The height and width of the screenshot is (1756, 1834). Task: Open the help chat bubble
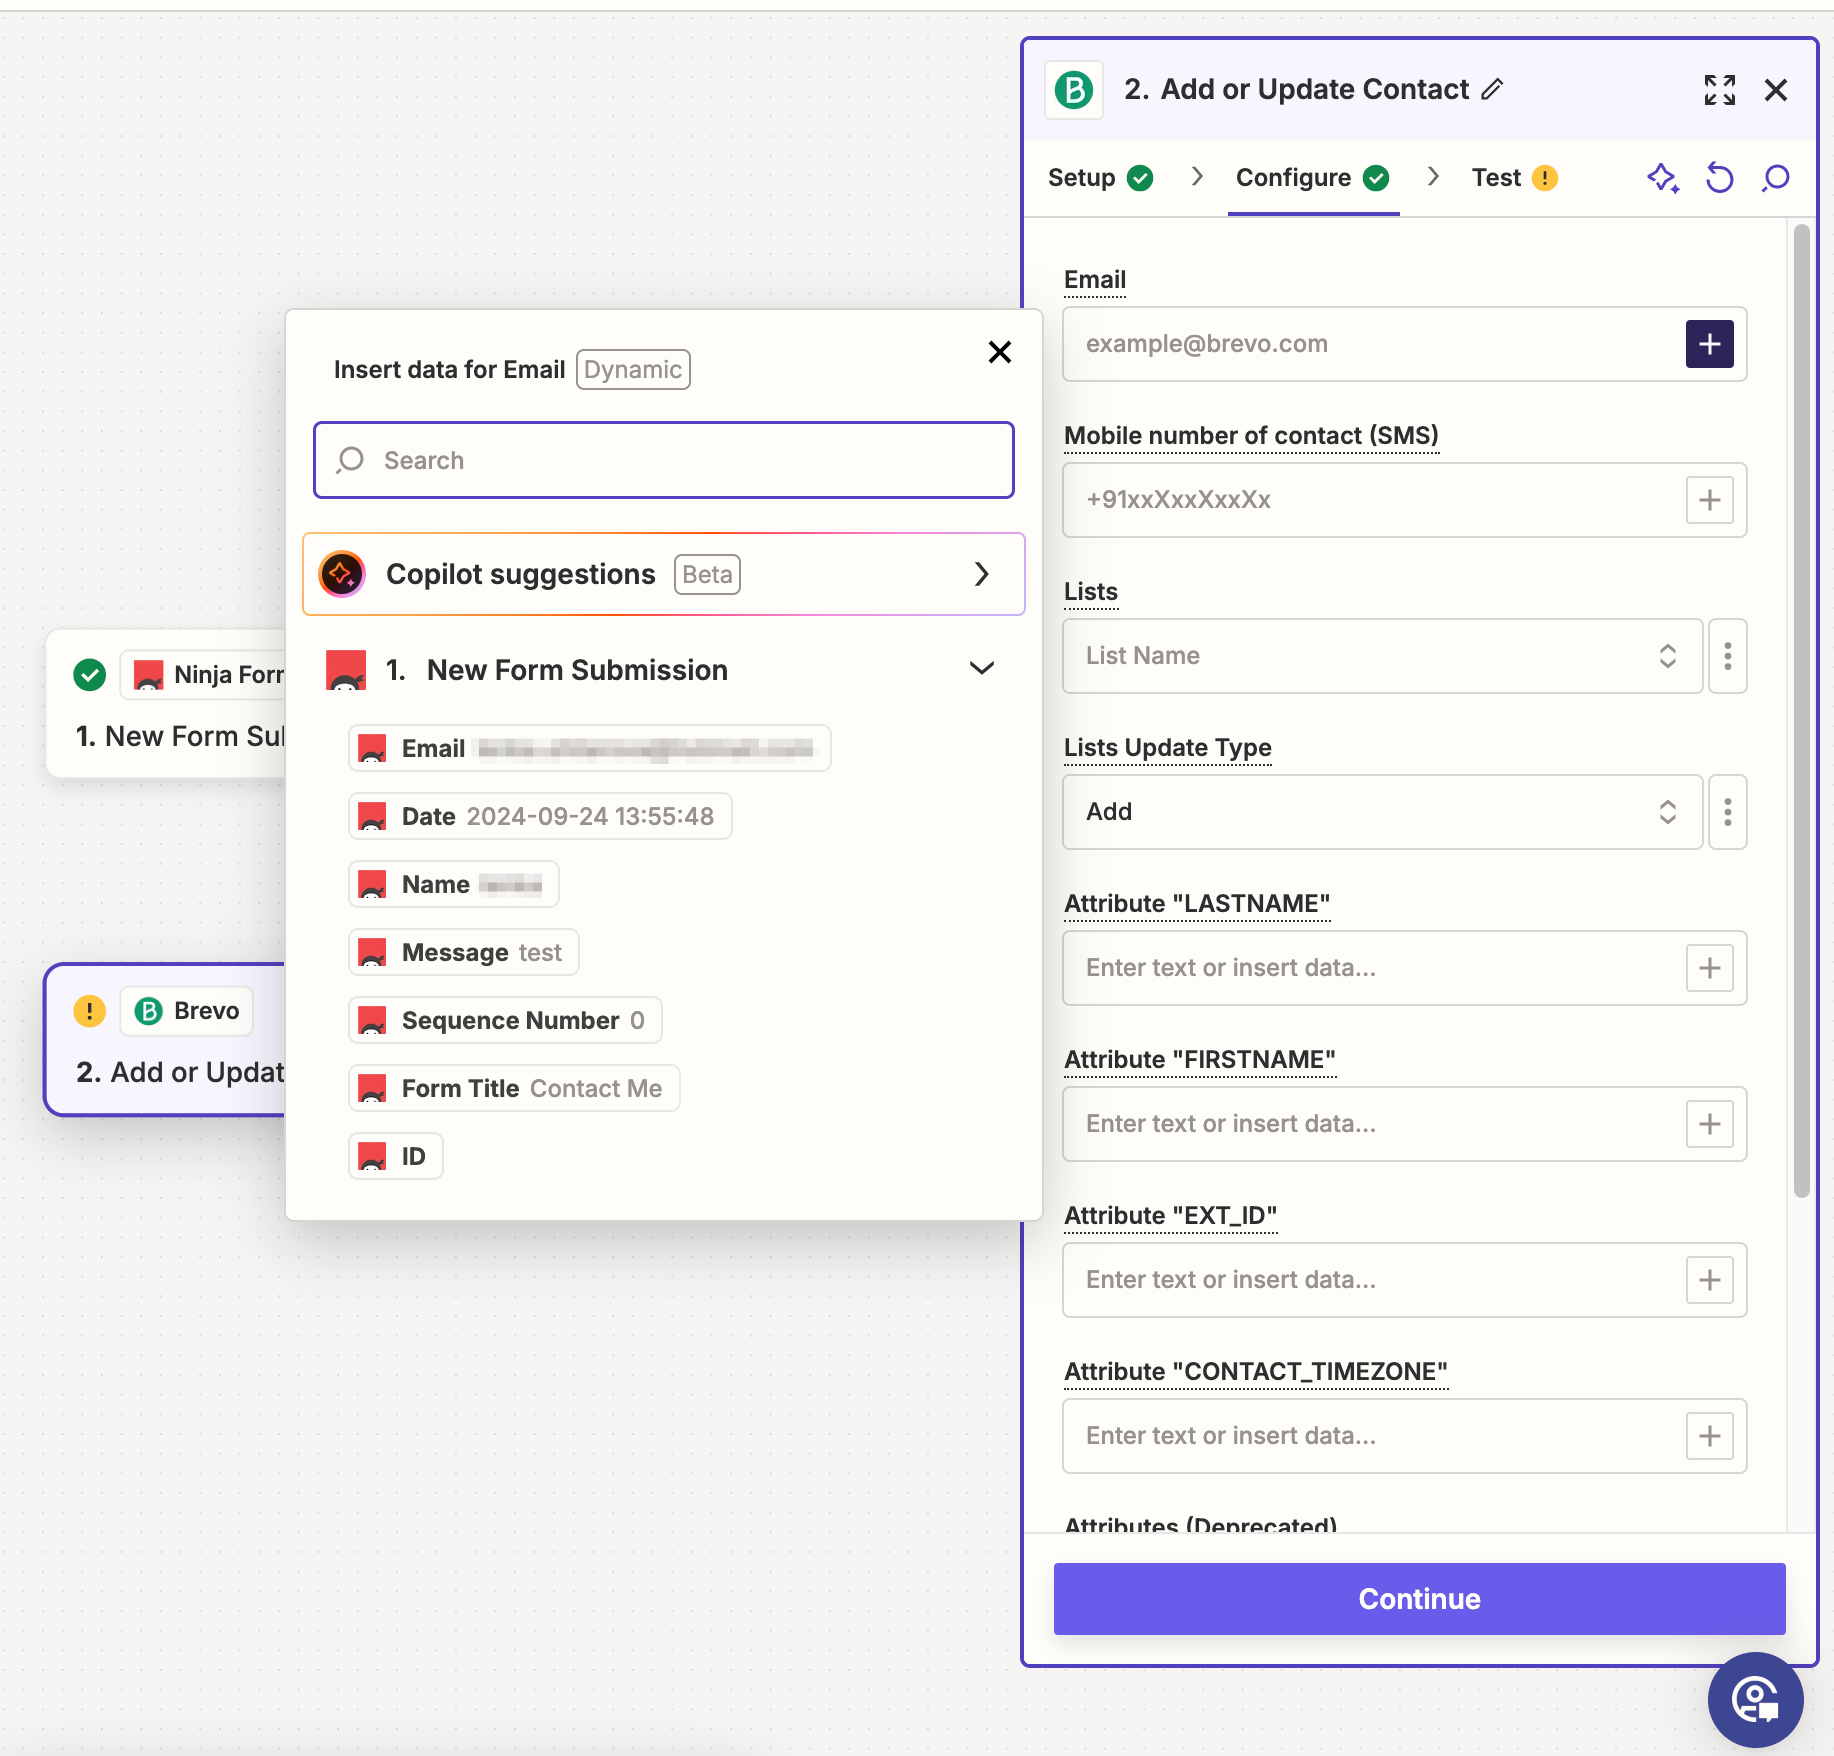pyautogui.click(x=1755, y=1699)
